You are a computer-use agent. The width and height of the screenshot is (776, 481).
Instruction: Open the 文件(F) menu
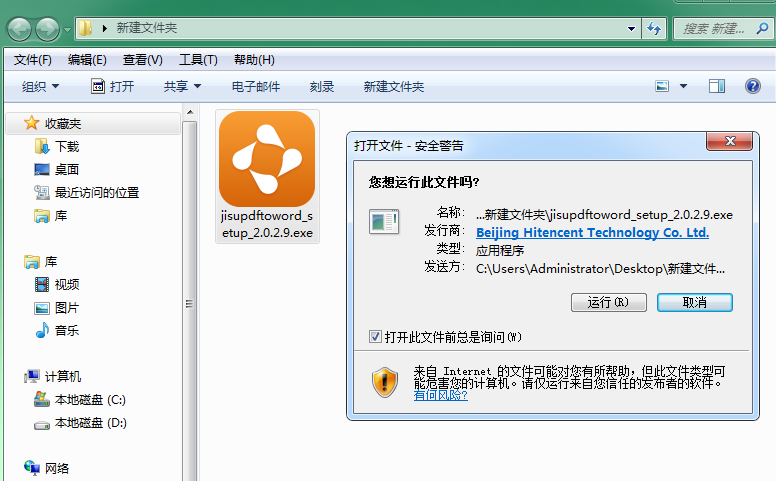pos(33,60)
